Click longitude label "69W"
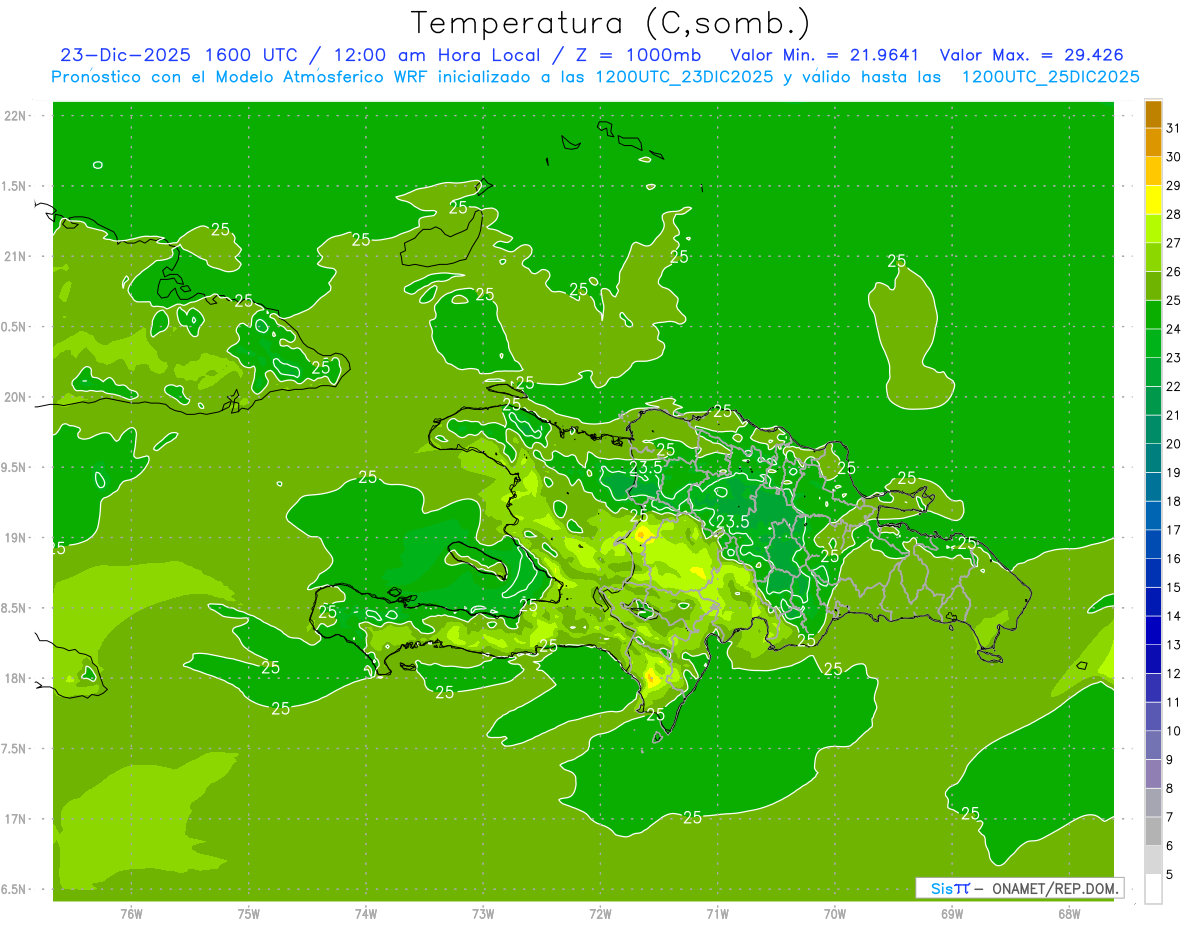The height and width of the screenshot is (927, 1200). coord(952,913)
